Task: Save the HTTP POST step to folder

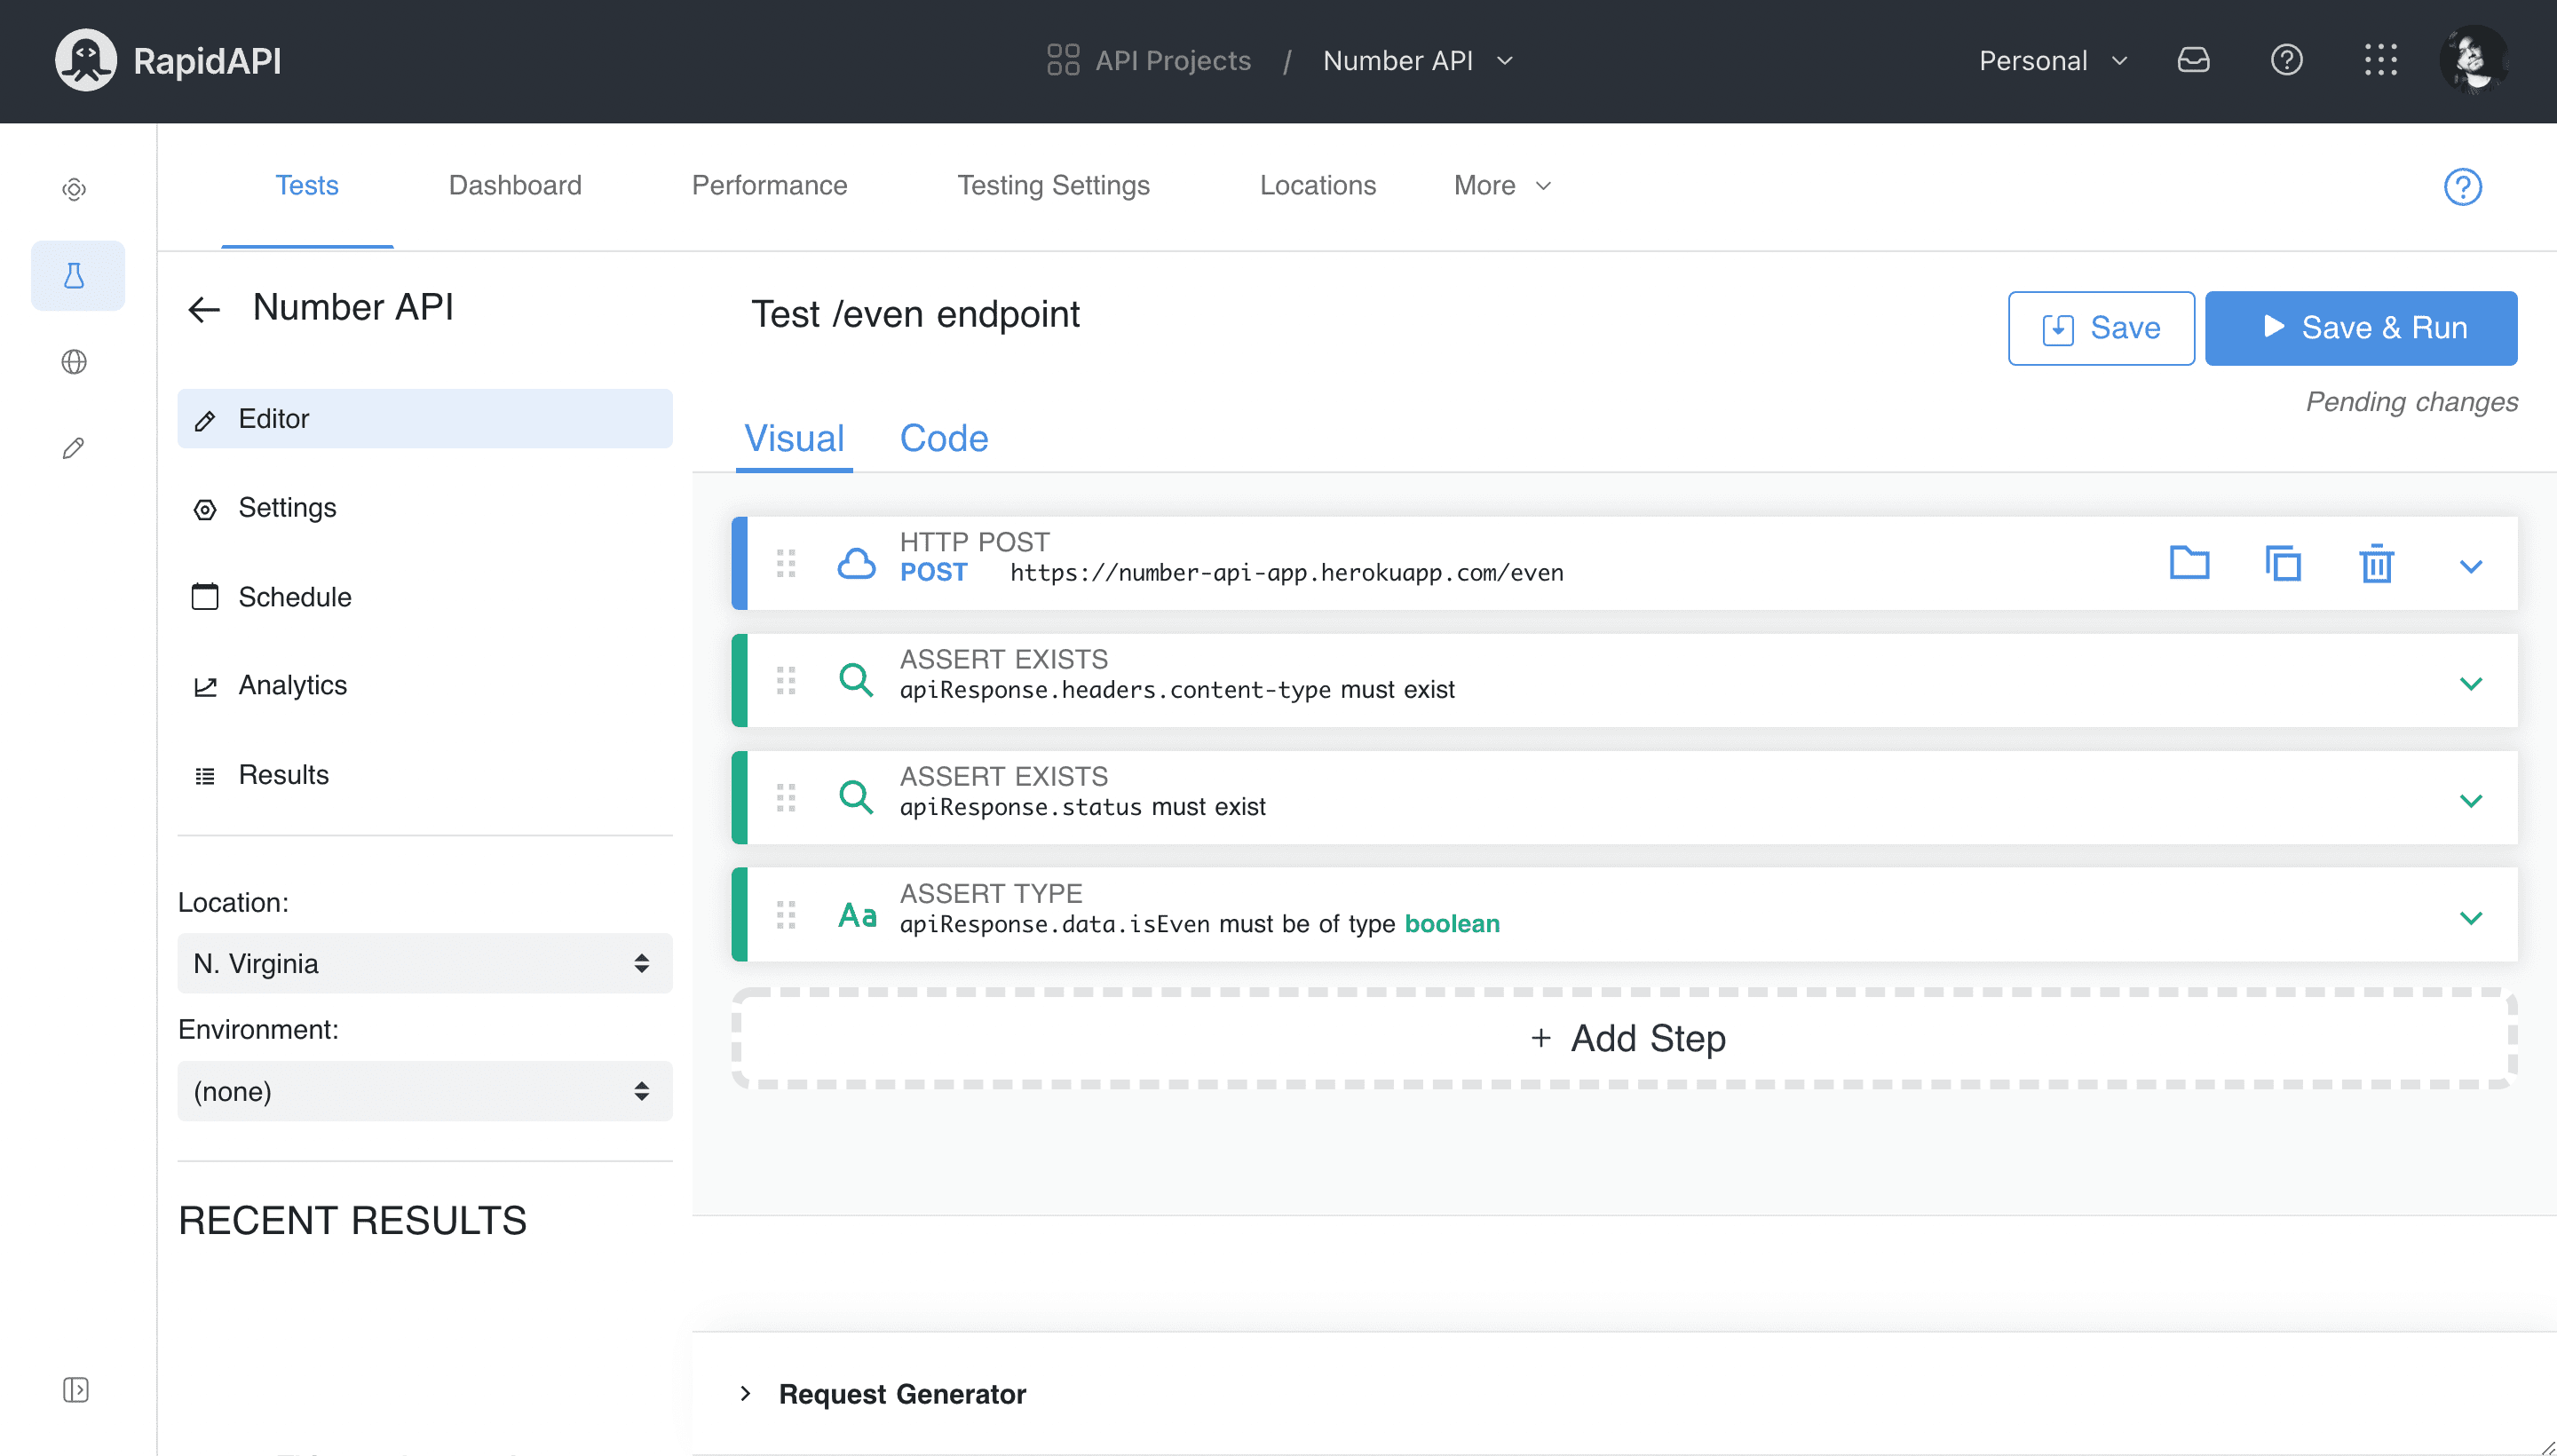Action: [2188, 563]
